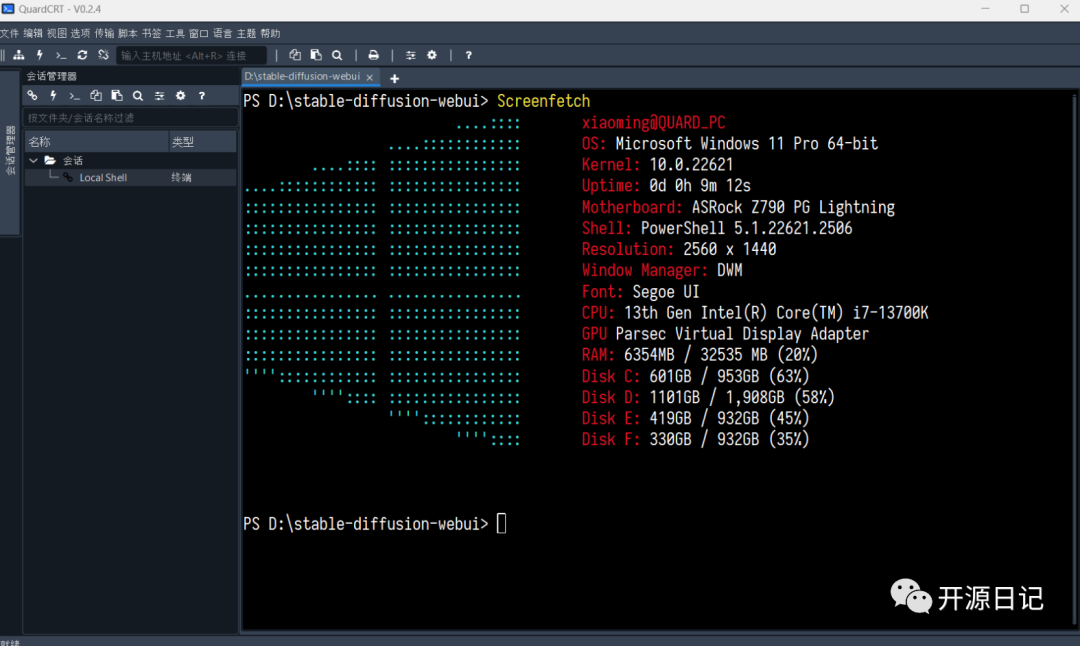
Task: Open the 视图 menu
Action: (56, 33)
